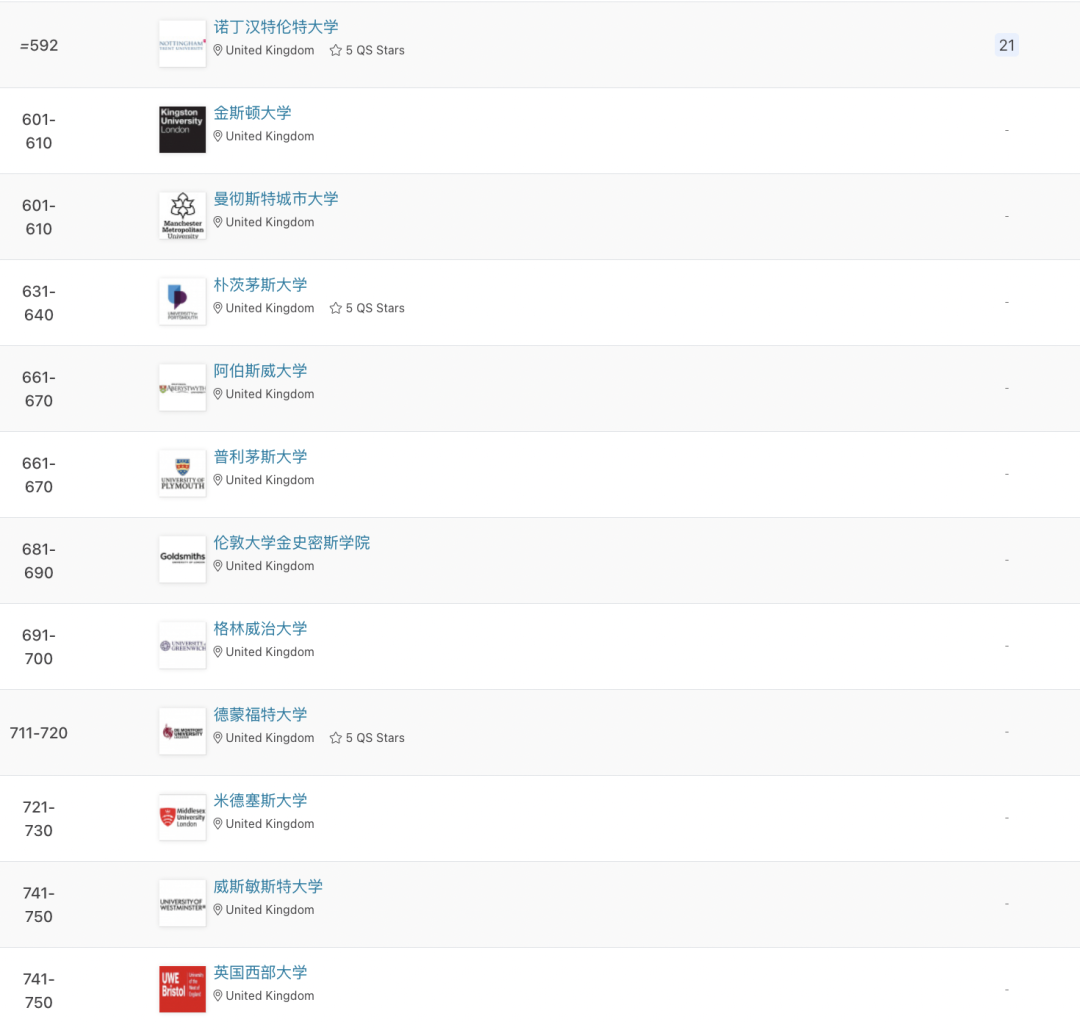Click the location pin icon under 诺丁汉特伦特大学

(x=218, y=50)
